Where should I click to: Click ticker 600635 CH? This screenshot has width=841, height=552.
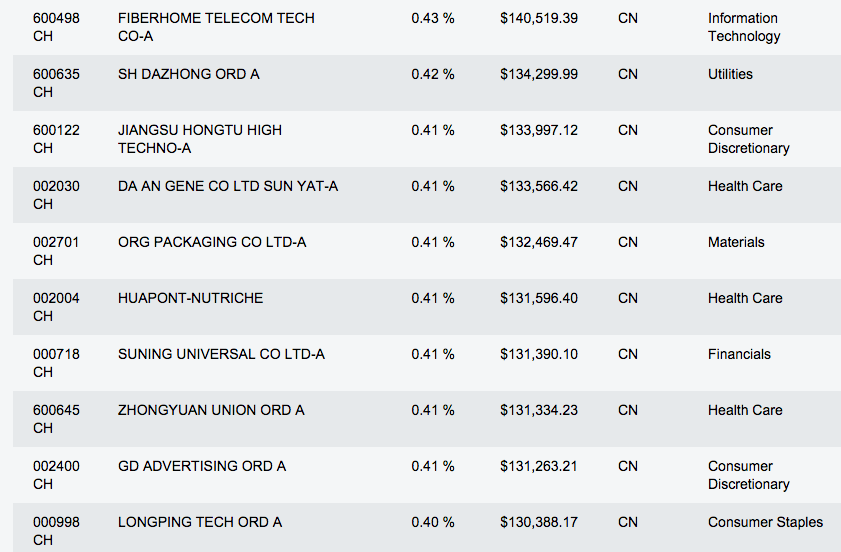click(x=56, y=83)
